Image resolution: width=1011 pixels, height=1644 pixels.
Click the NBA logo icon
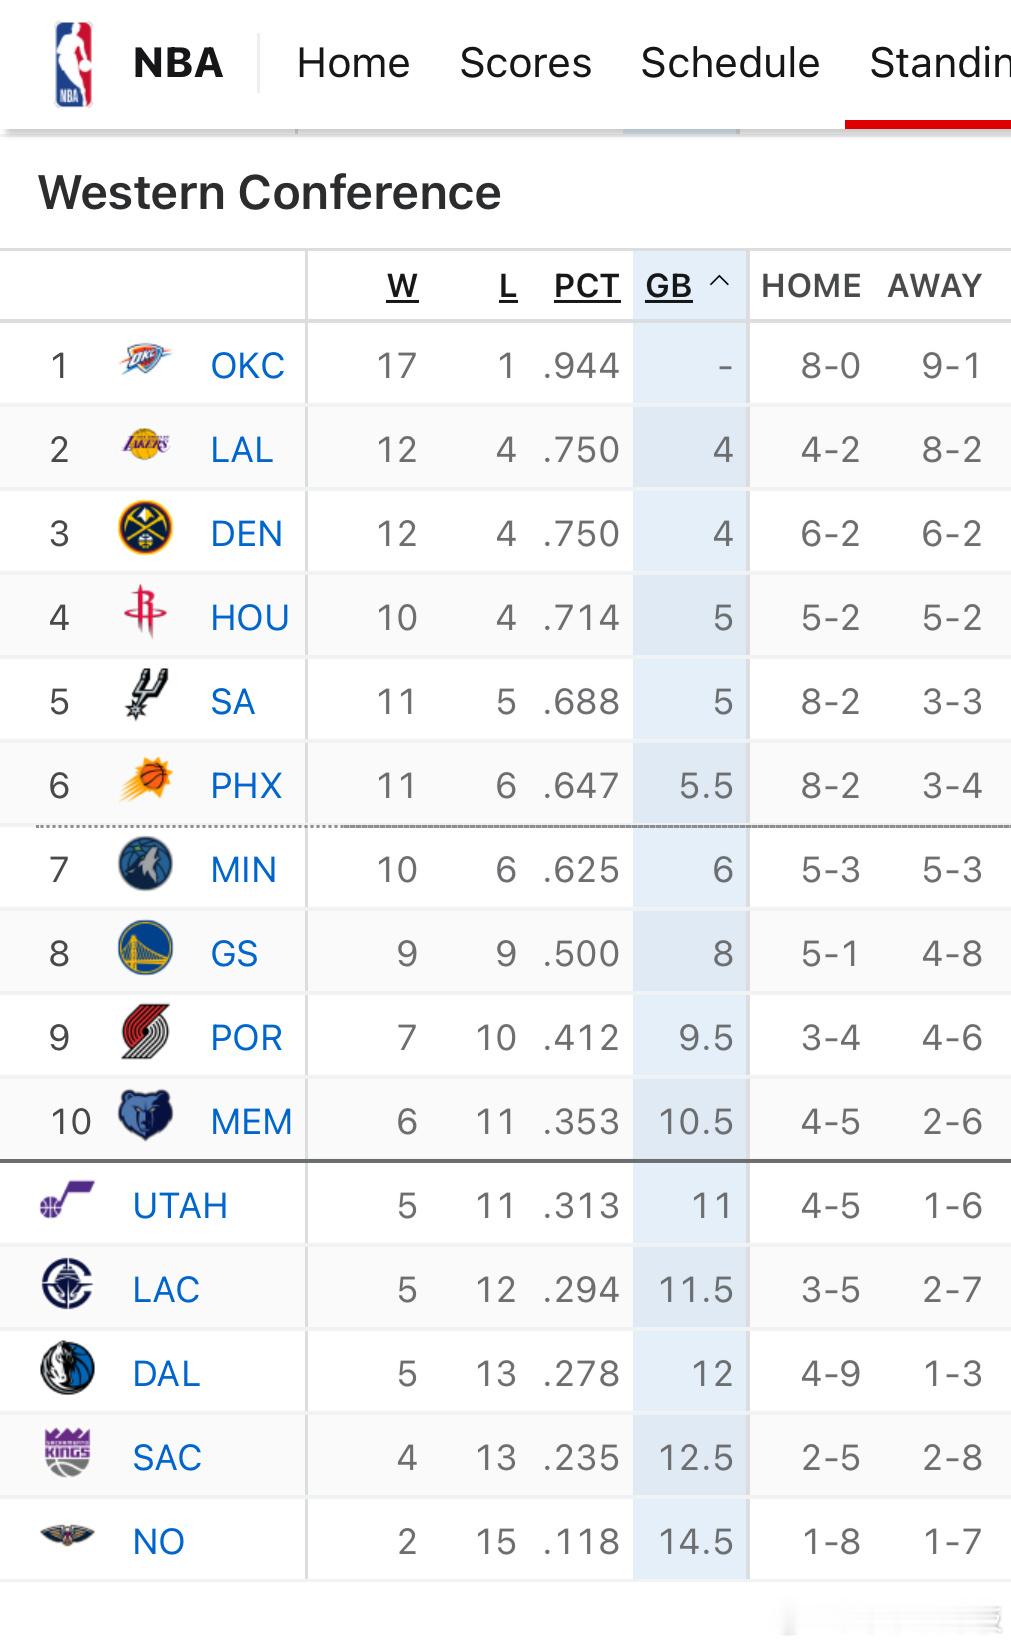73,64
